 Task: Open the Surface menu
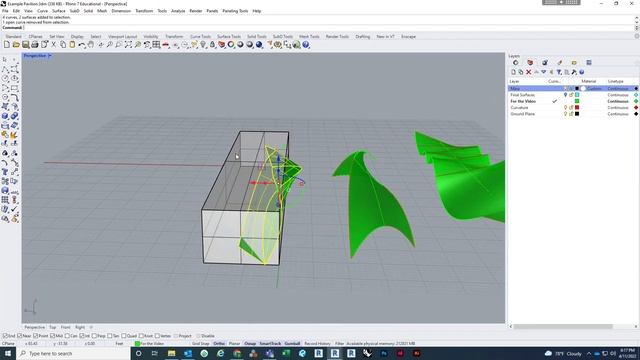coord(59,11)
